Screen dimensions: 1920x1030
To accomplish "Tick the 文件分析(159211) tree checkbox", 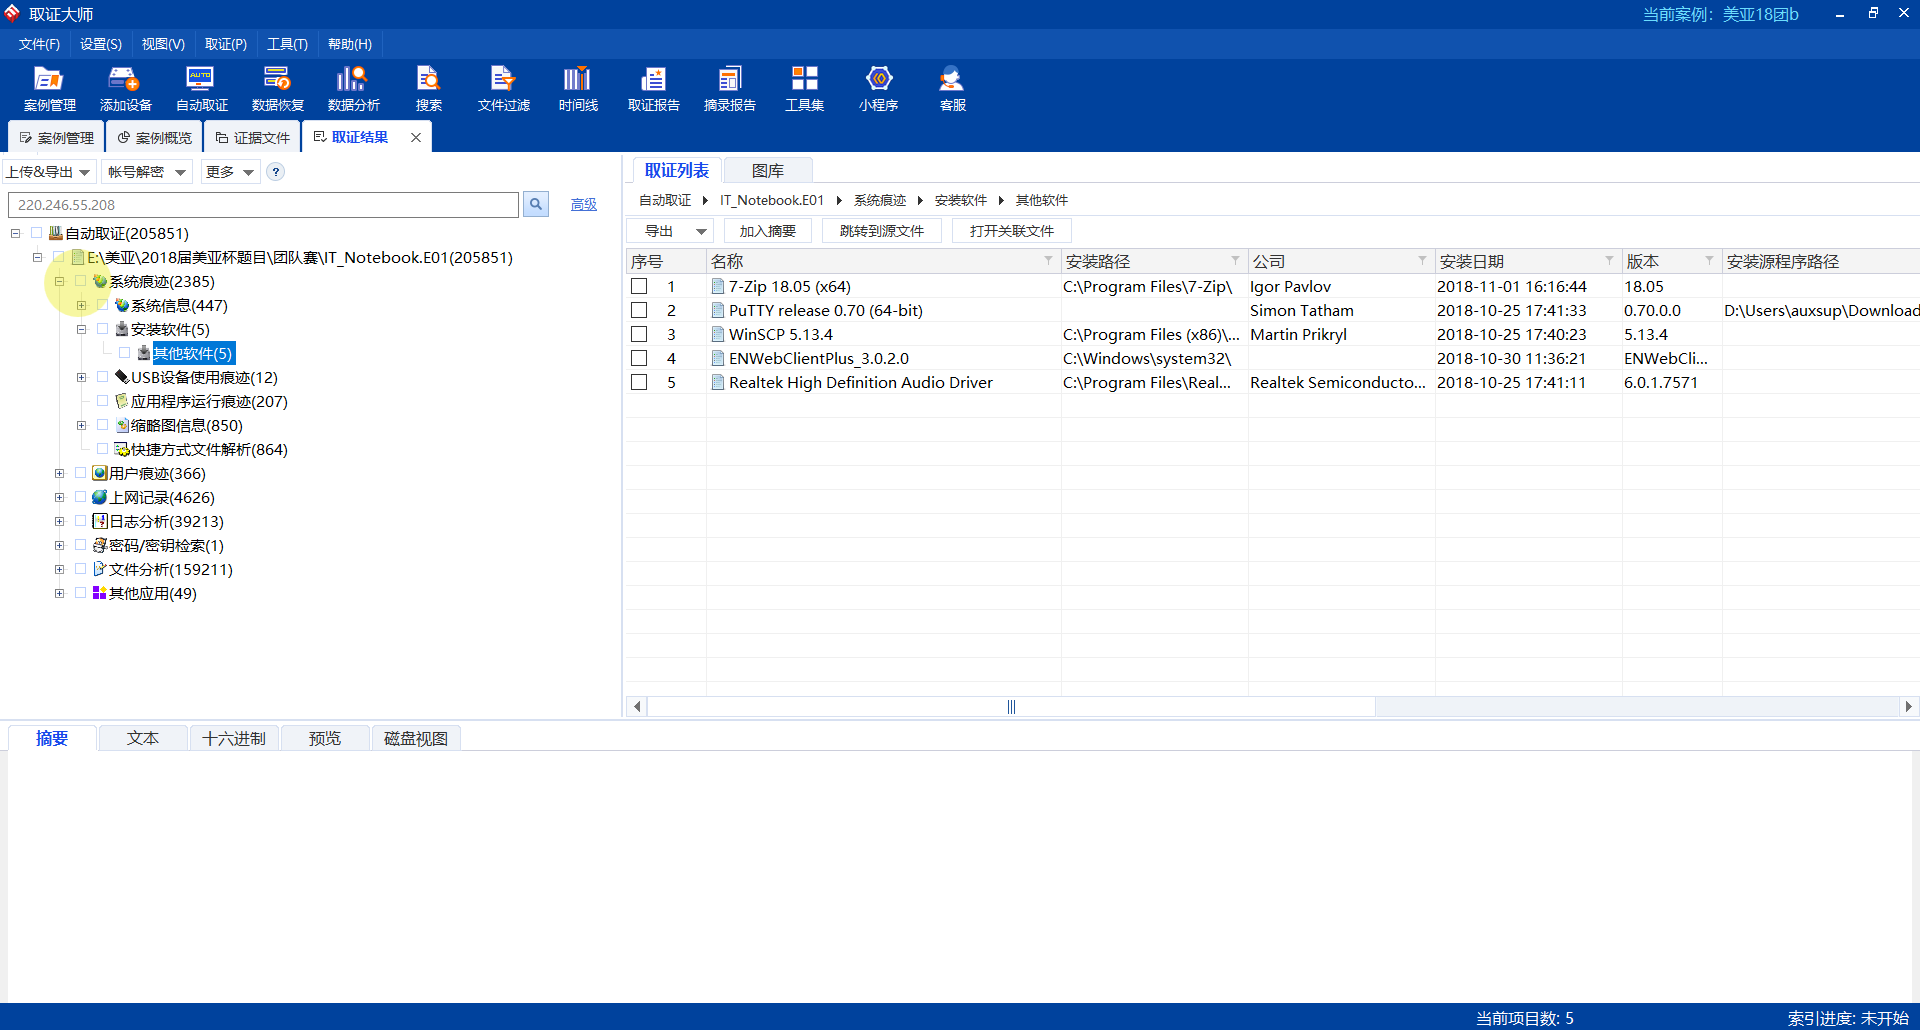I will (81, 569).
